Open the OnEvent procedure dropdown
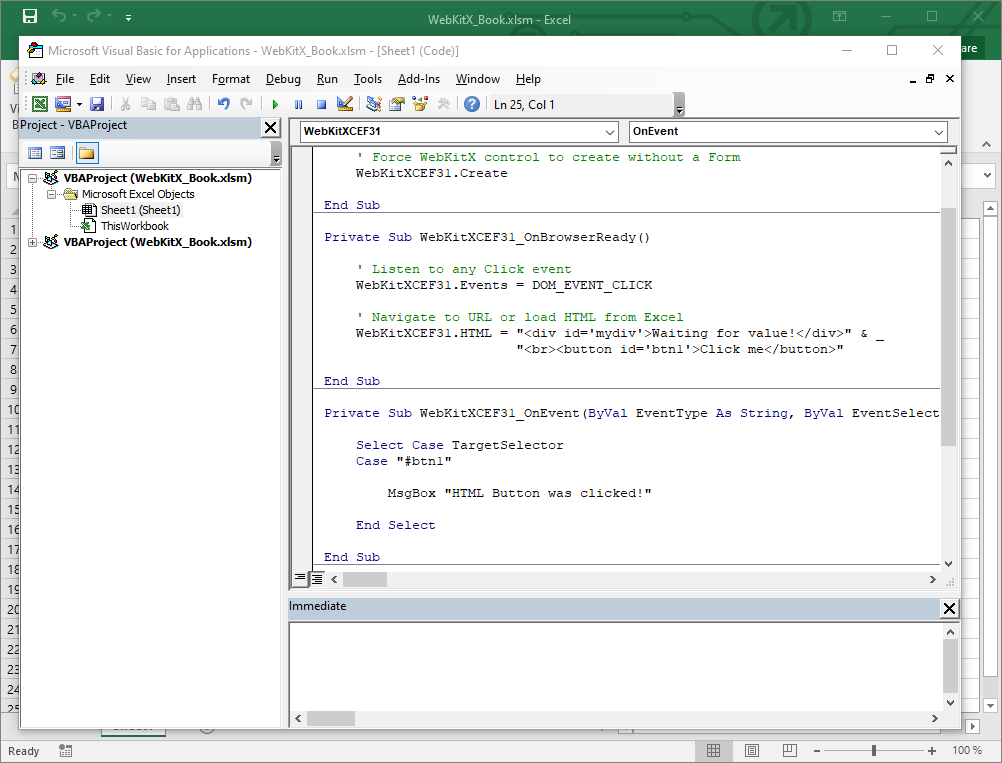 pyautogui.click(x=939, y=132)
